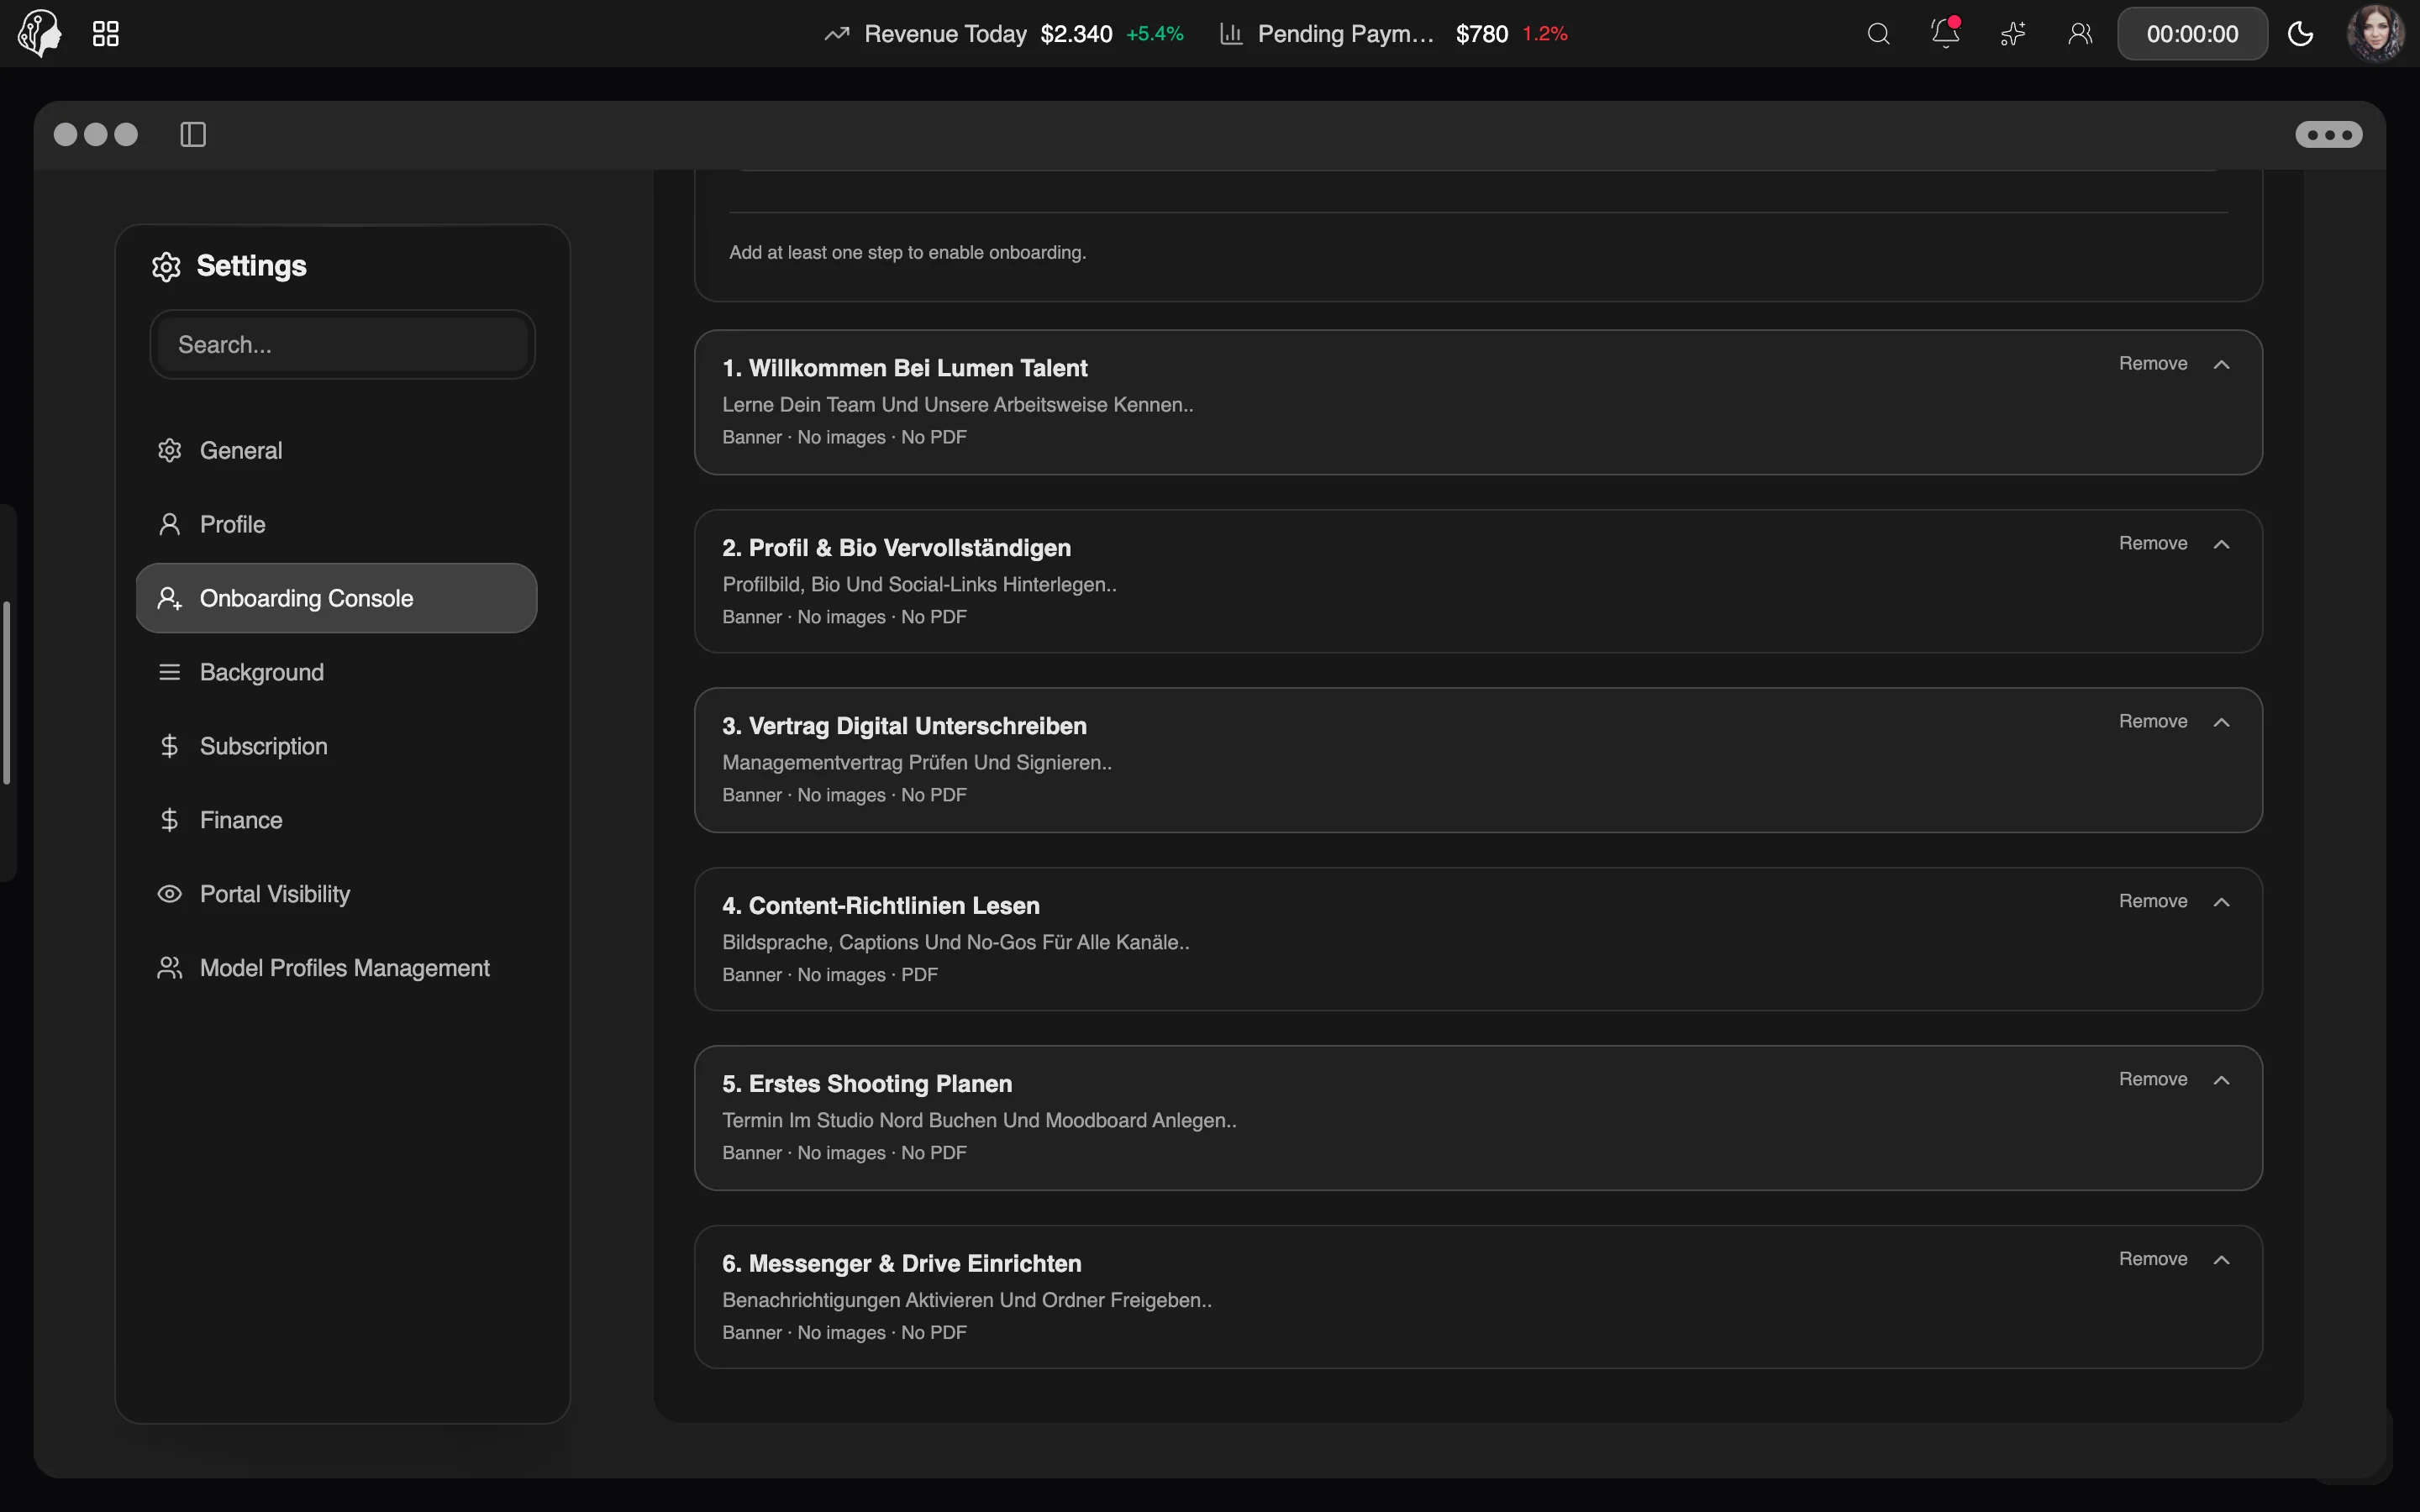Viewport: 2420px width, 1512px height.
Task: Click the sparkles AI icon
Action: pos(2013,34)
